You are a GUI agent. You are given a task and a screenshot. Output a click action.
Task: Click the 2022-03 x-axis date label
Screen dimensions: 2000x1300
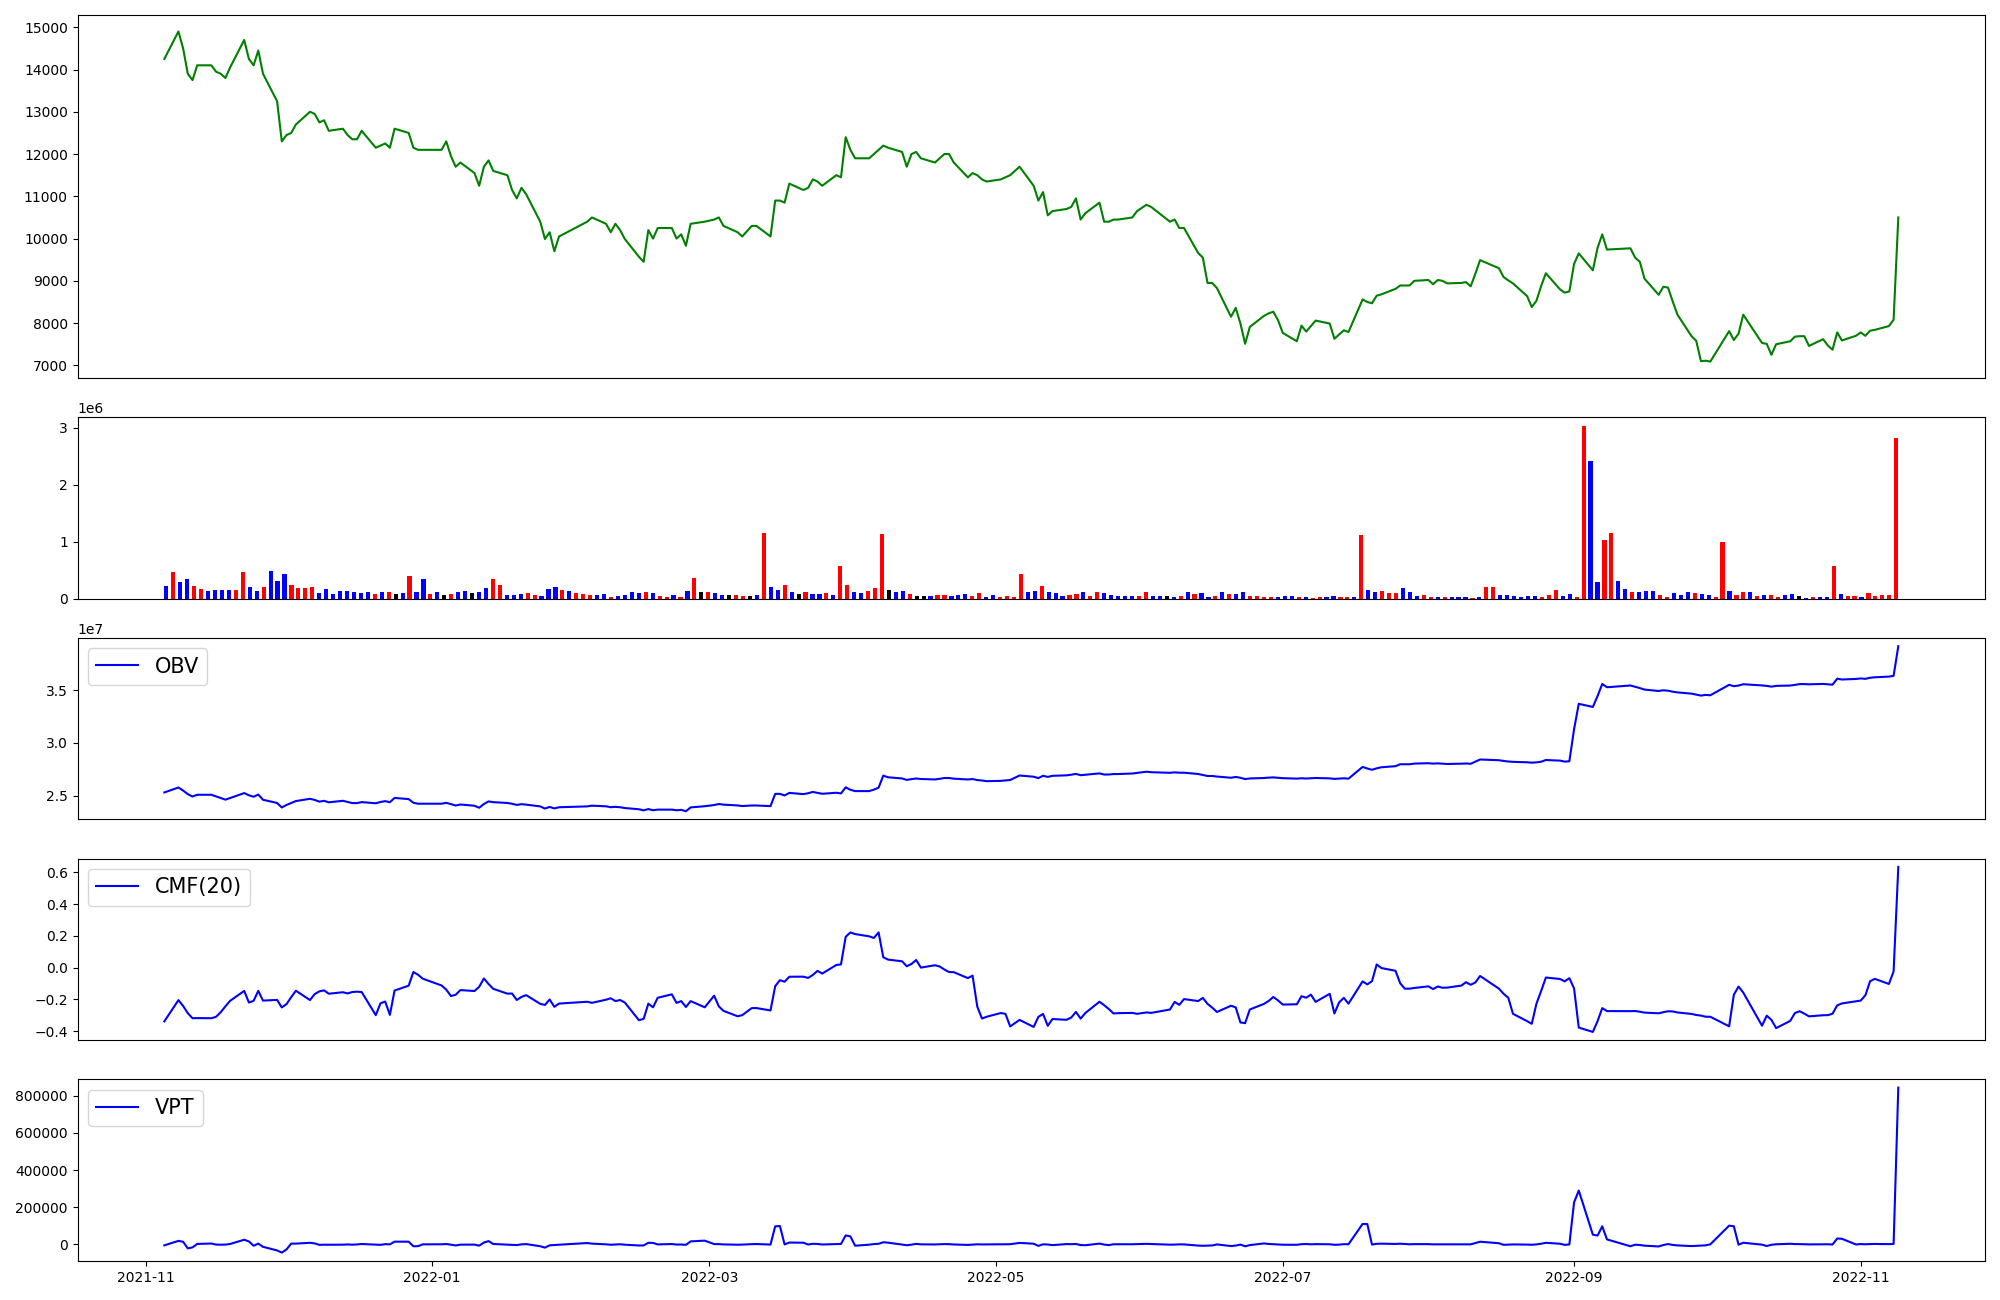pos(709,1277)
